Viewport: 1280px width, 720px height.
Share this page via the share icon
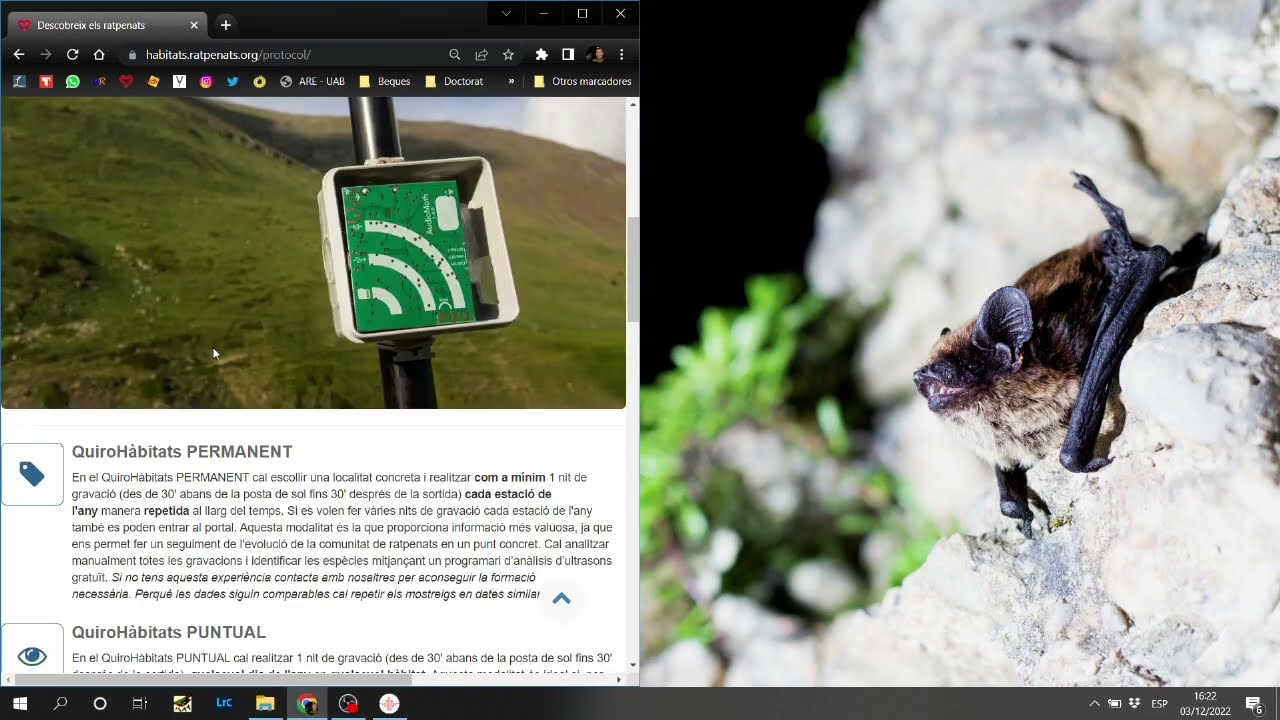[482, 55]
